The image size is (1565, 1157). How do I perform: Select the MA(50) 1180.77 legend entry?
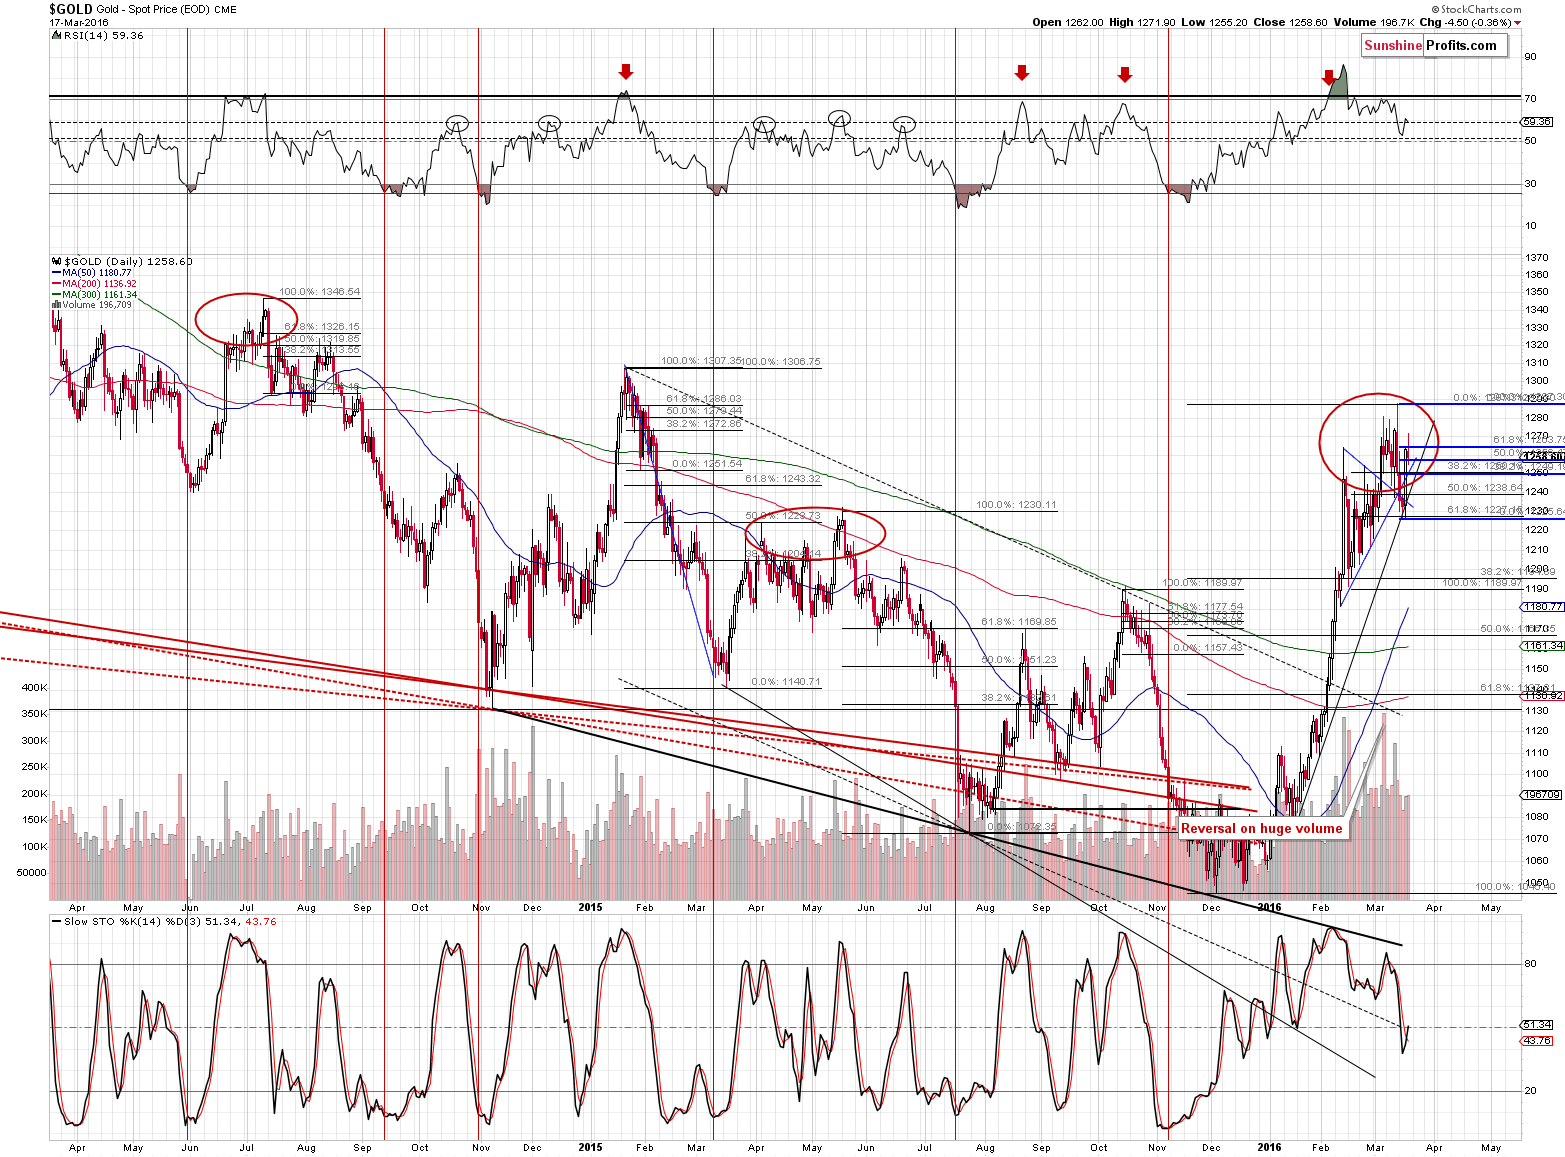90,272
